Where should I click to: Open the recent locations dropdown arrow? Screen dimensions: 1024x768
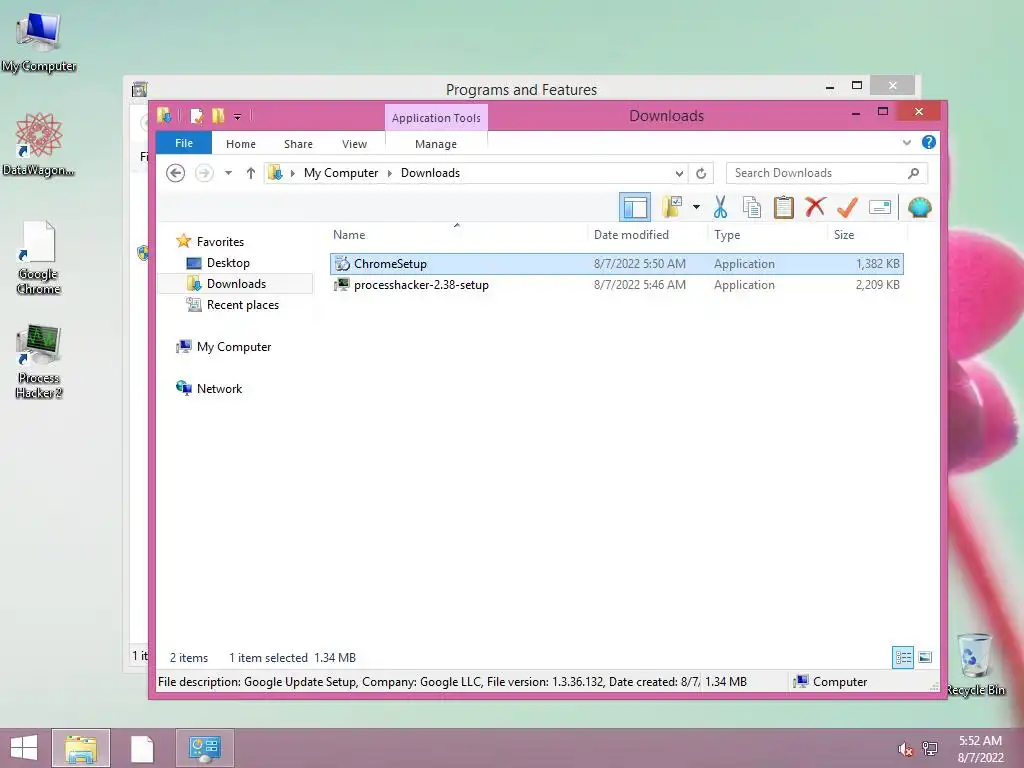[228, 173]
